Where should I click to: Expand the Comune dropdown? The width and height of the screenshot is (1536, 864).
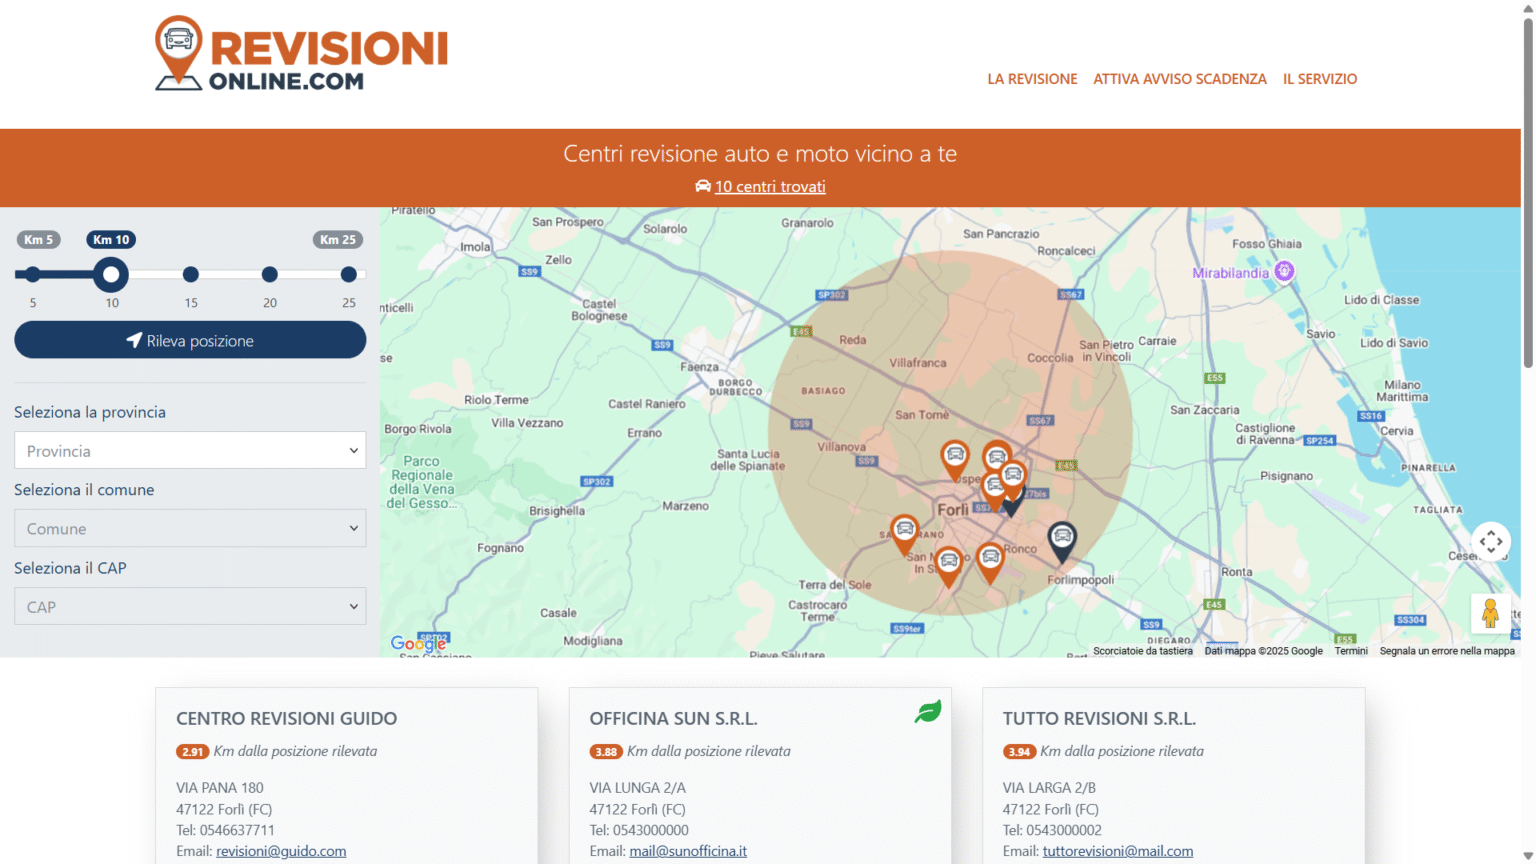pyautogui.click(x=190, y=529)
